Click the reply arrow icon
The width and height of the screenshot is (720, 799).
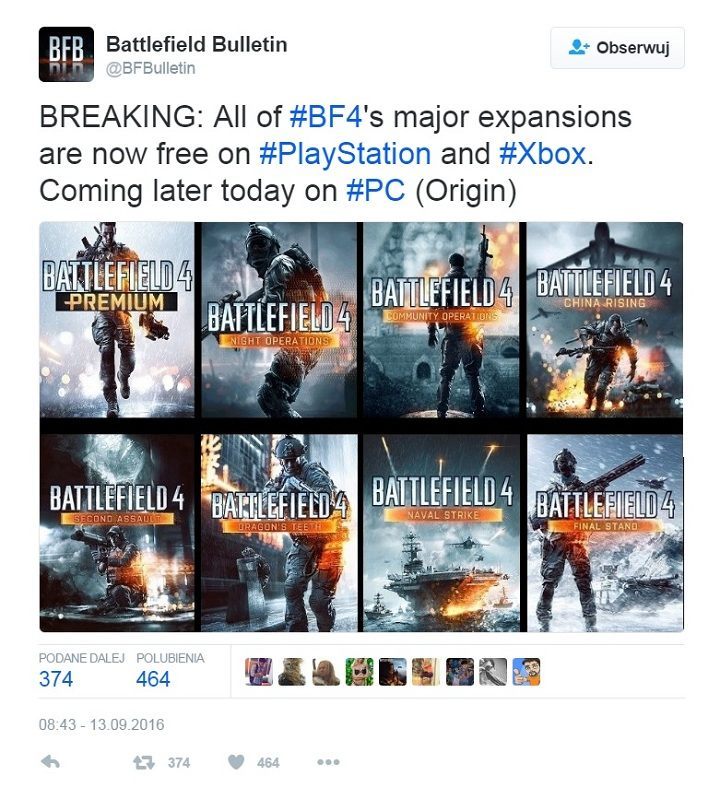click(50, 762)
